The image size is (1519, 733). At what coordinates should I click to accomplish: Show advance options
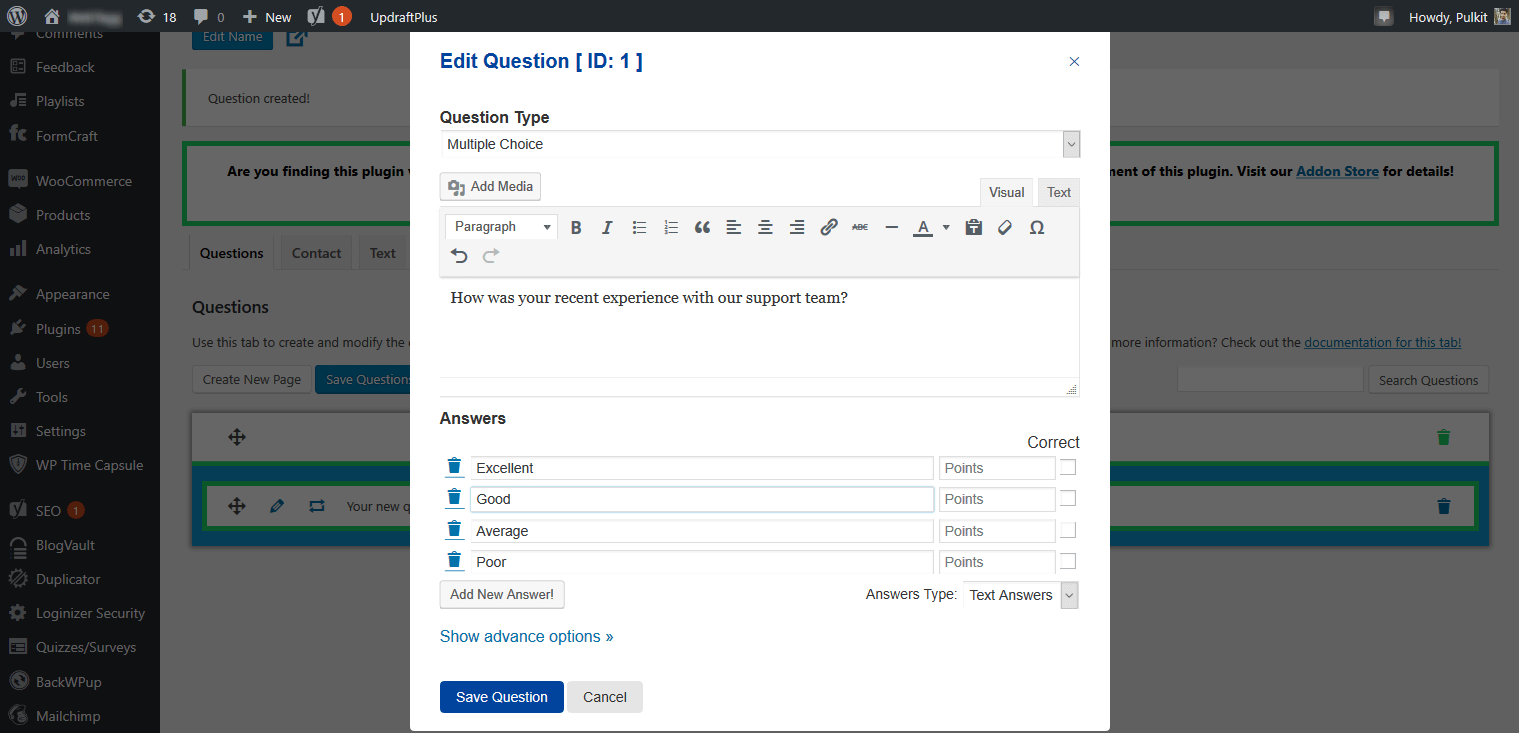click(x=526, y=636)
